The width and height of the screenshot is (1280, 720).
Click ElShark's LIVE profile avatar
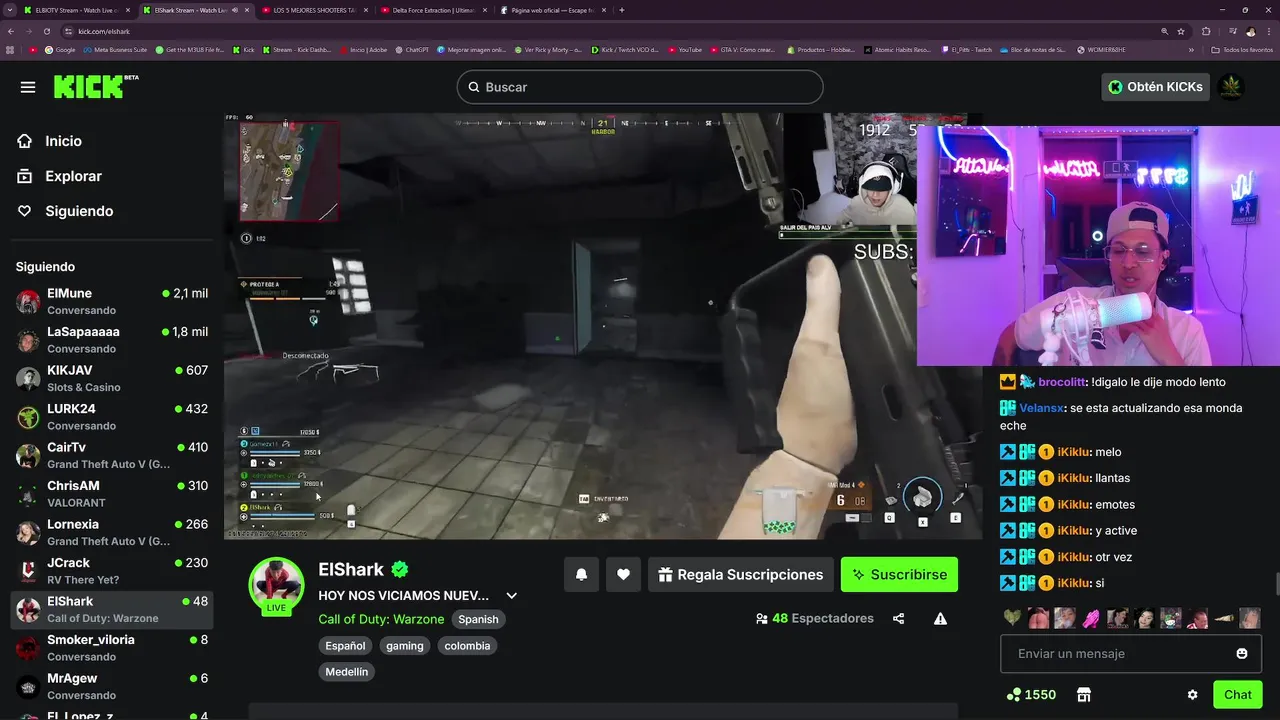click(276, 585)
